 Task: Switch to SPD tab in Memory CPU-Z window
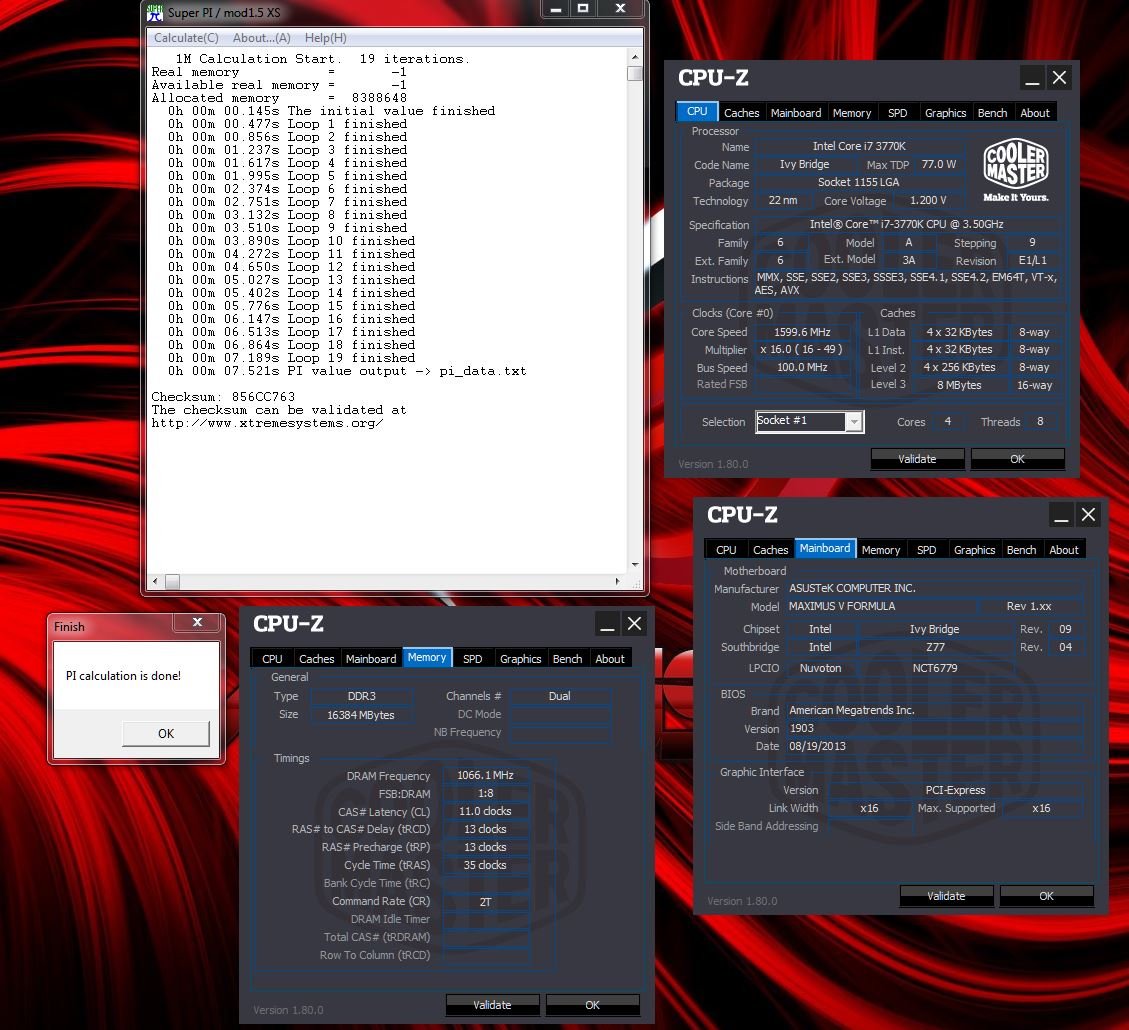[x=472, y=659]
